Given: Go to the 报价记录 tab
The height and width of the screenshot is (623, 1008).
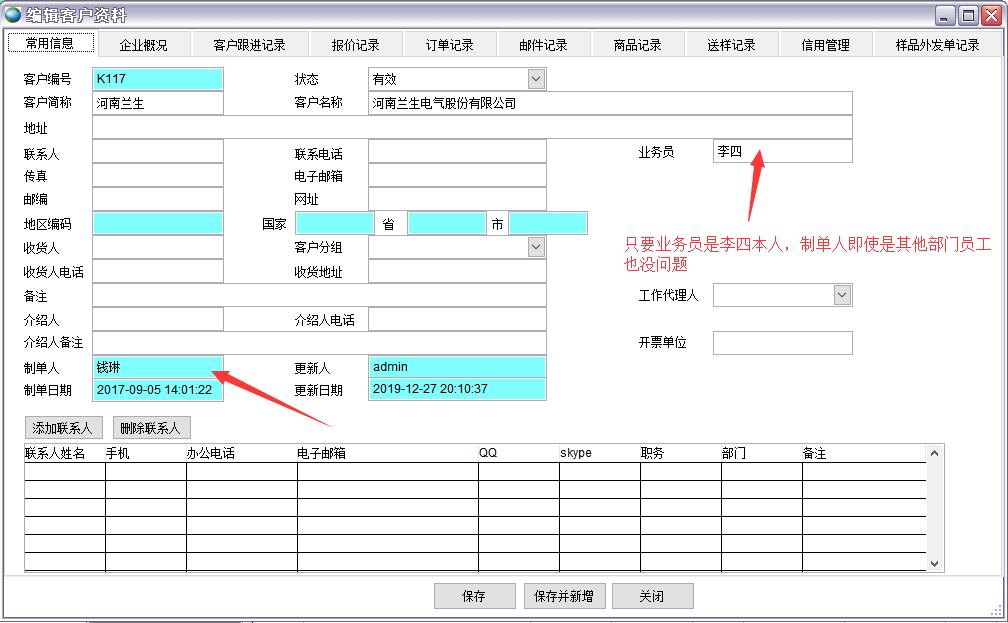Looking at the screenshot, I should click(355, 45).
